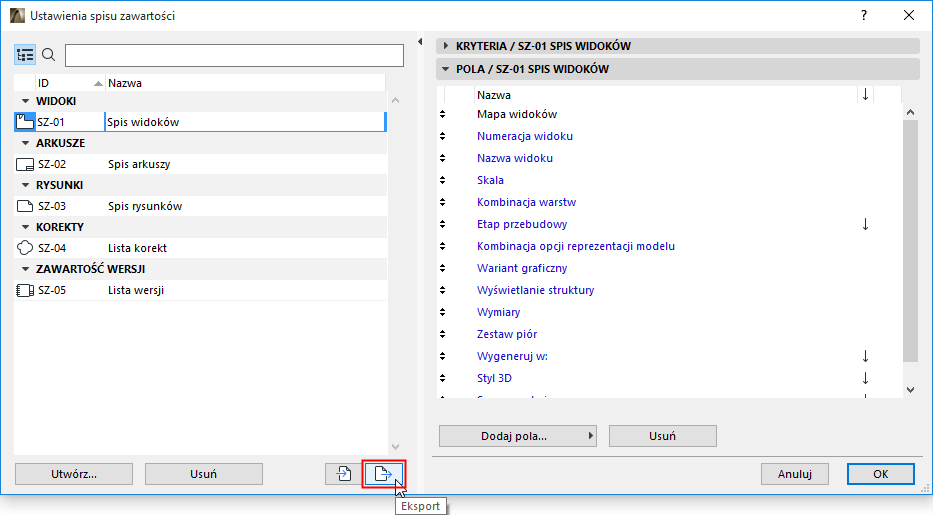This screenshot has height=515, width=933.
Task: Click the SZ-03 drawing list icon
Action: tap(24, 206)
